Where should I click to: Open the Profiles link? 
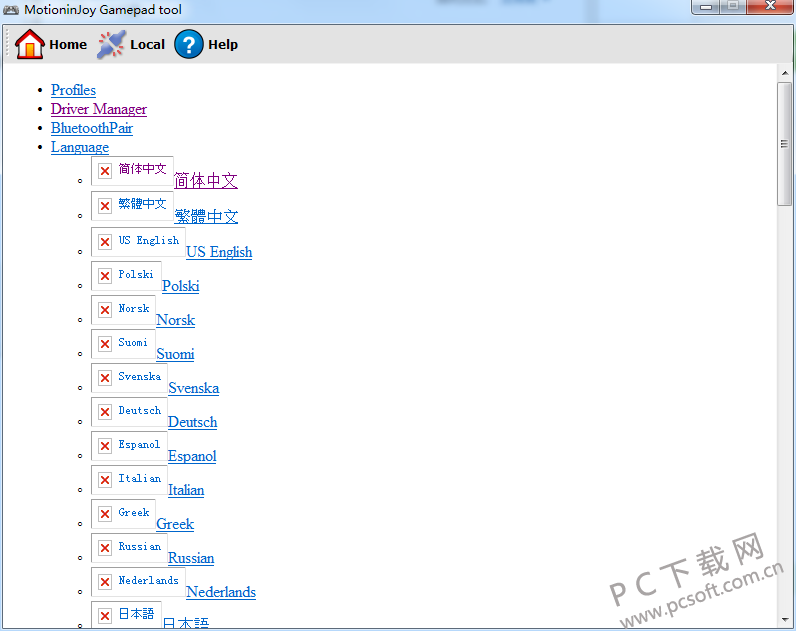point(73,90)
